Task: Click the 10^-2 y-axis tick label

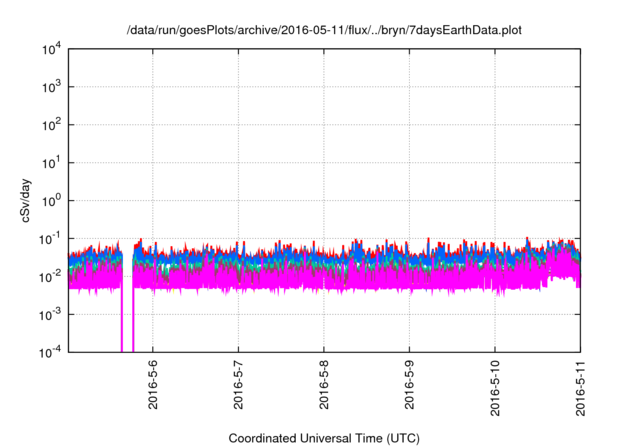Action: pos(50,277)
